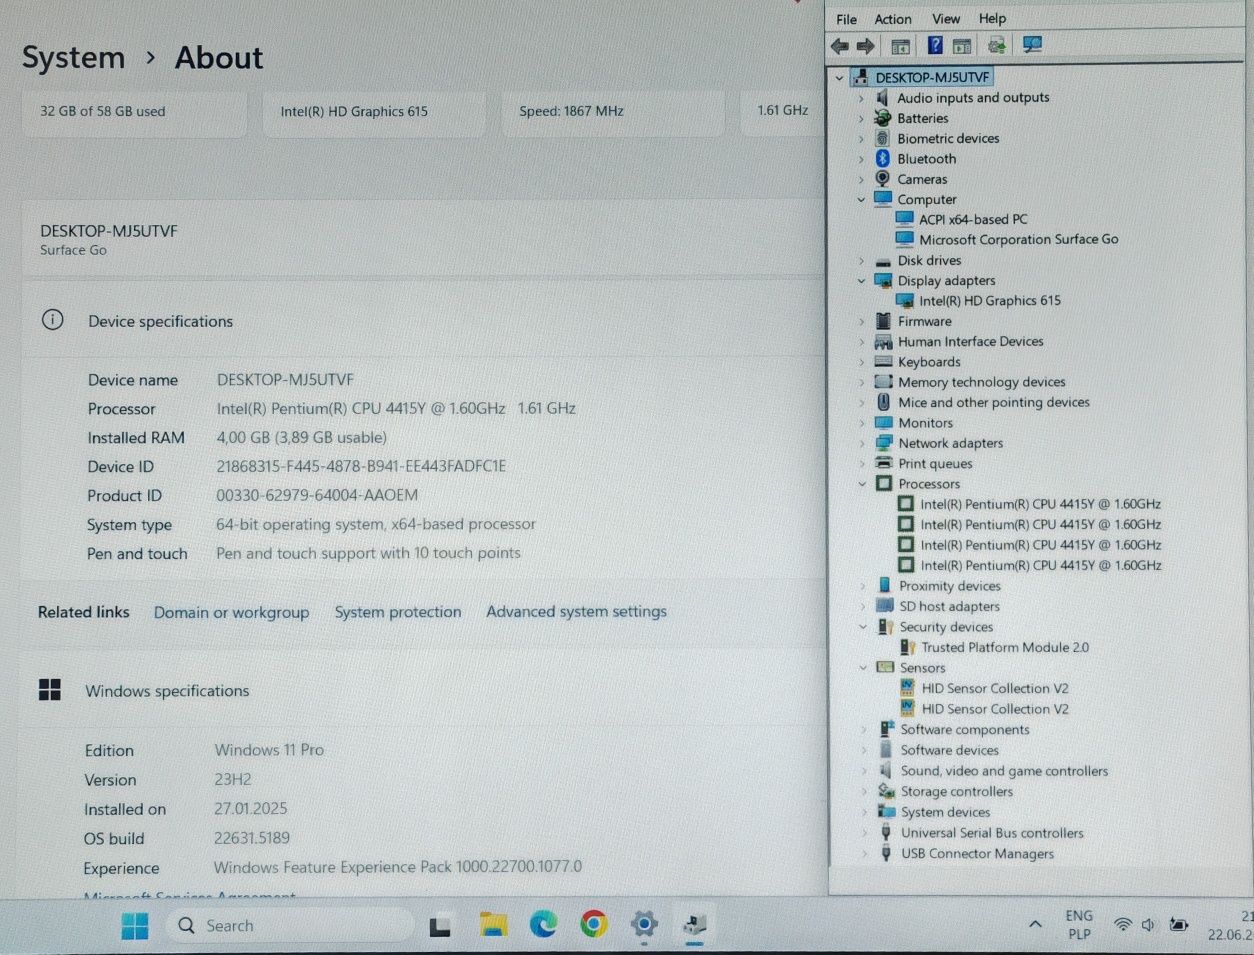
Task: Open Advanced system settings link
Action: click(x=576, y=611)
